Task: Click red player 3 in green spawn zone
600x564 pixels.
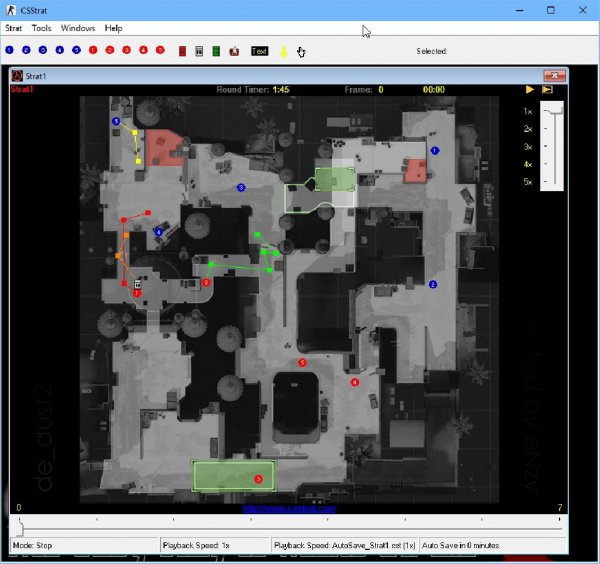Action: tap(258, 479)
